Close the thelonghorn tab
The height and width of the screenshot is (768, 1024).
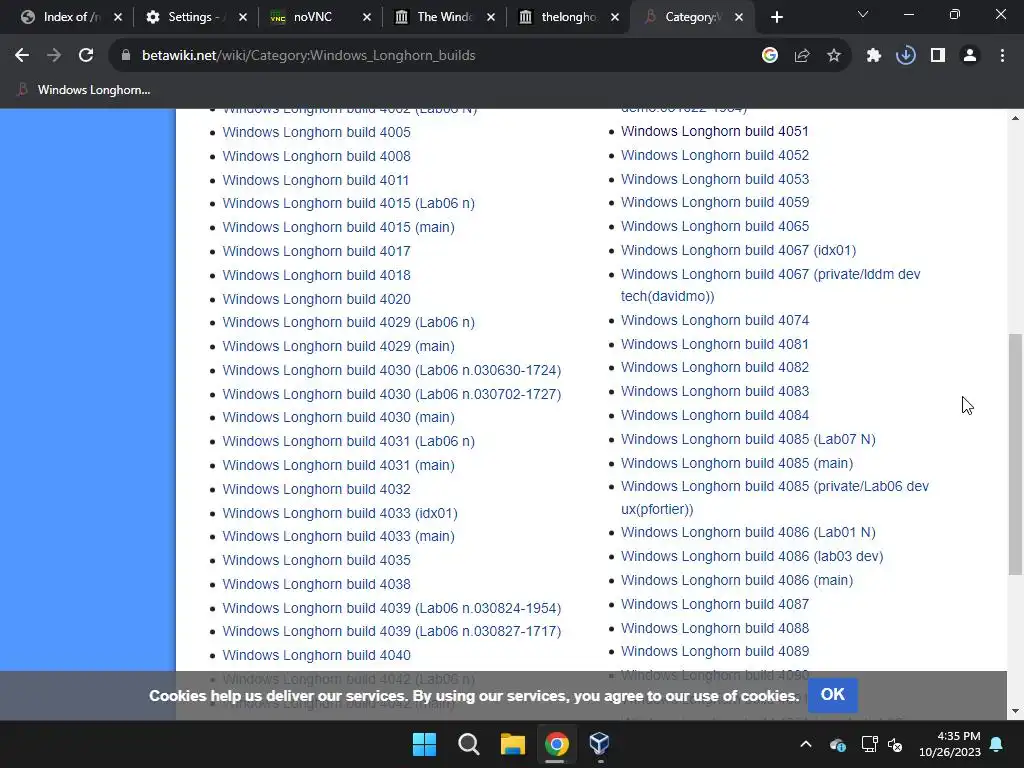[x=615, y=18]
